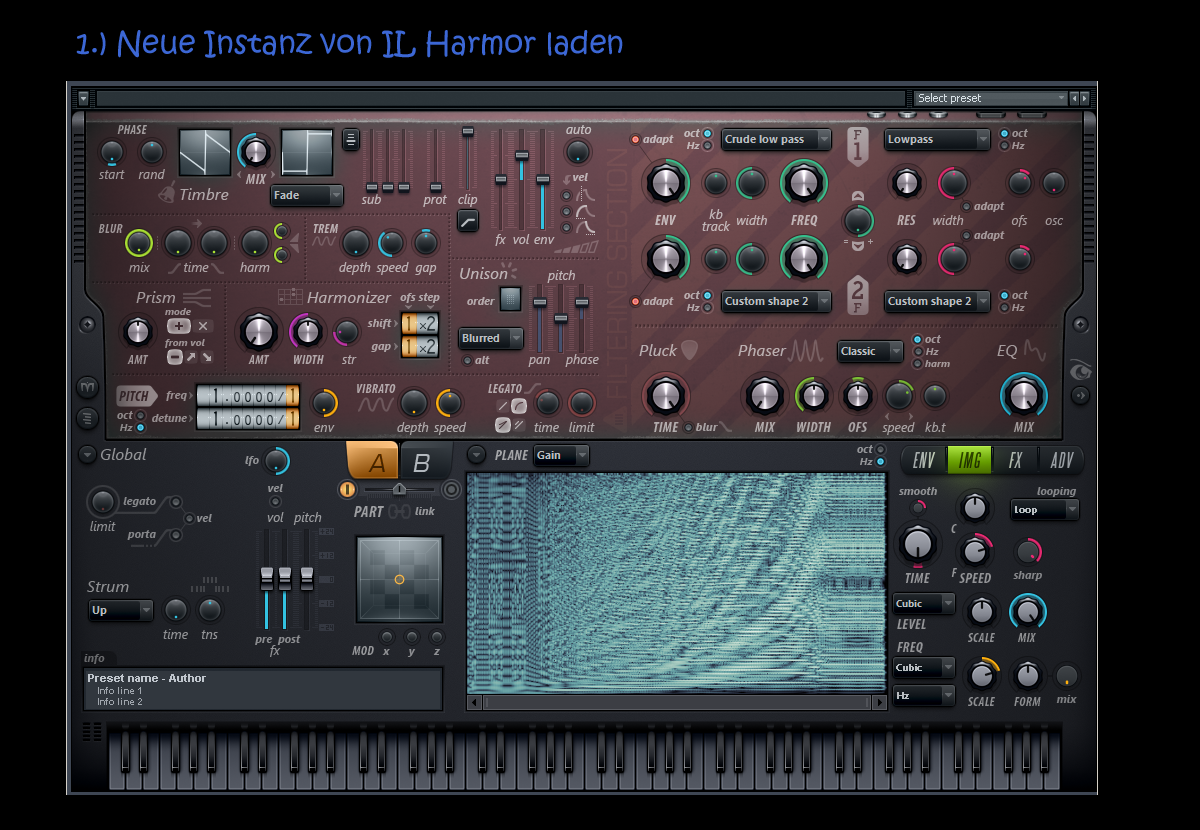Click the Timbre 2 square waveform display
The width and height of the screenshot is (1200, 830).
pos(307,153)
